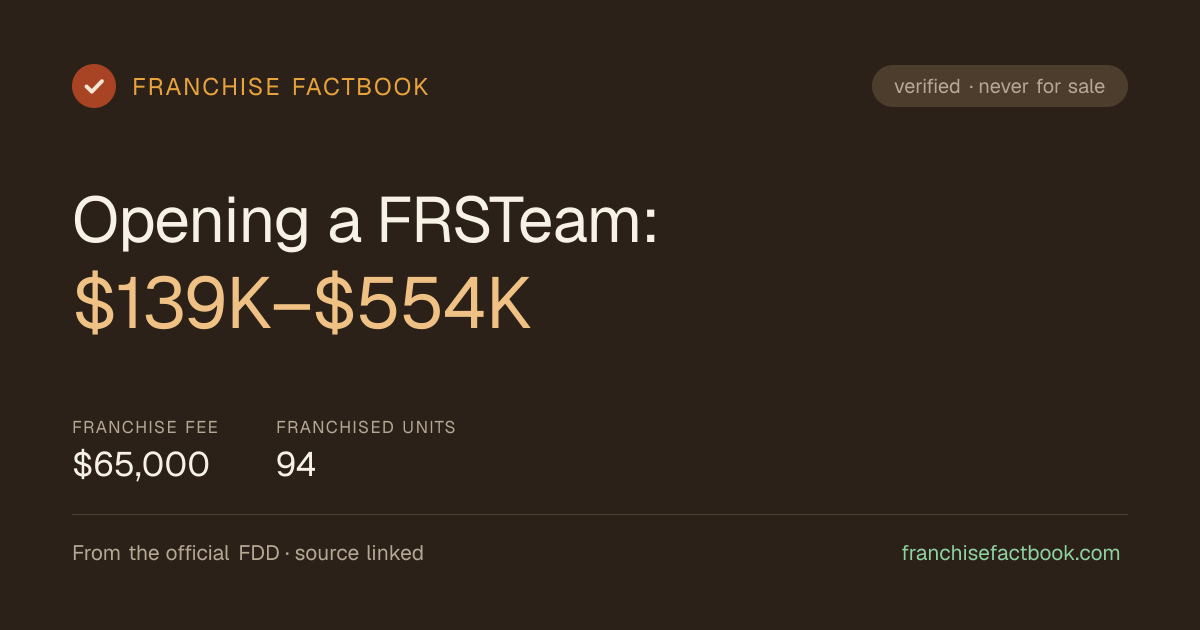The image size is (1200, 630).
Task: Click the 94 franchised units number
Action: click(296, 464)
